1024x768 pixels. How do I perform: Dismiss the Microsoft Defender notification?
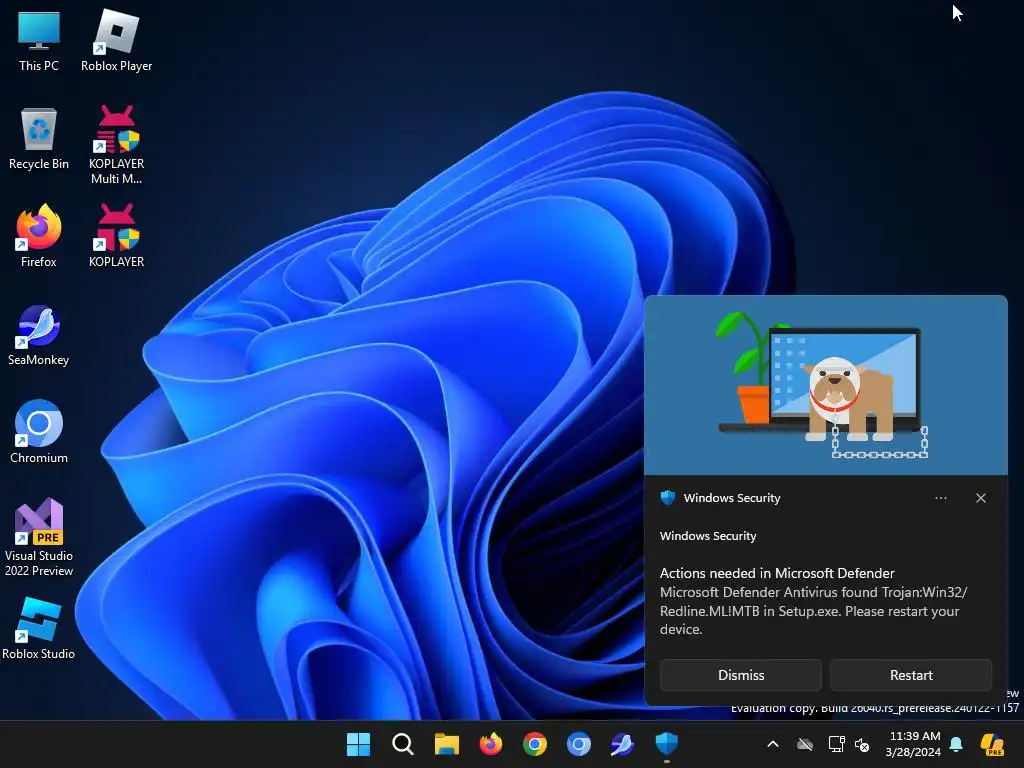click(x=741, y=675)
